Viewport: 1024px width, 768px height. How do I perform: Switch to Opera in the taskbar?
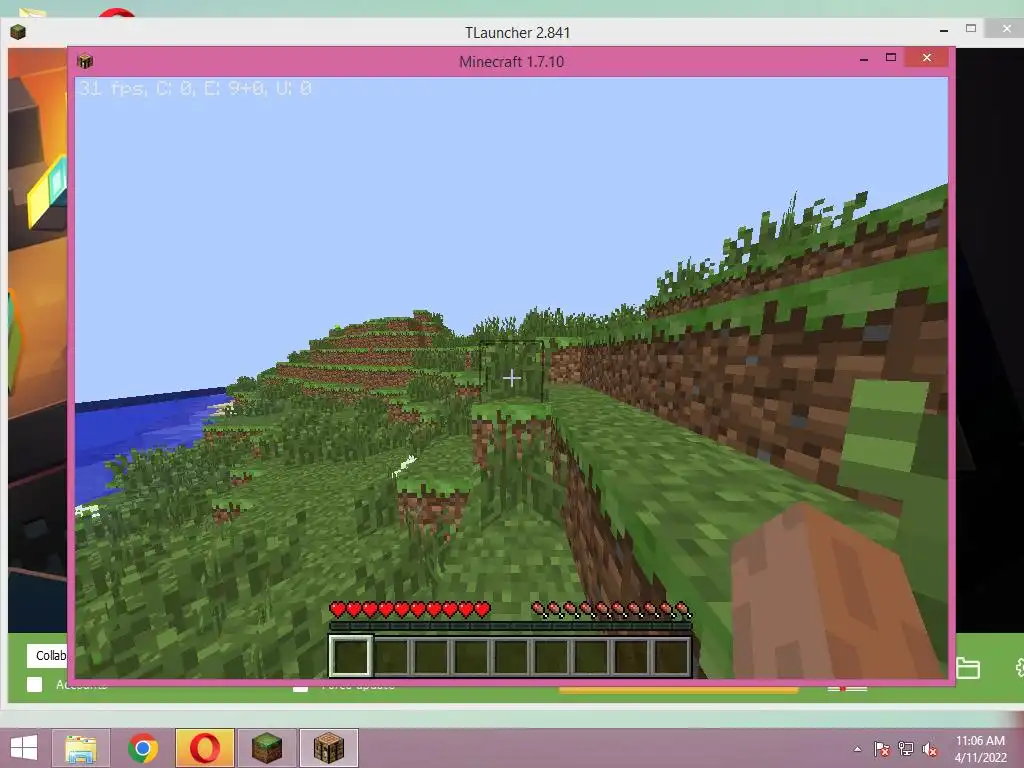204,748
